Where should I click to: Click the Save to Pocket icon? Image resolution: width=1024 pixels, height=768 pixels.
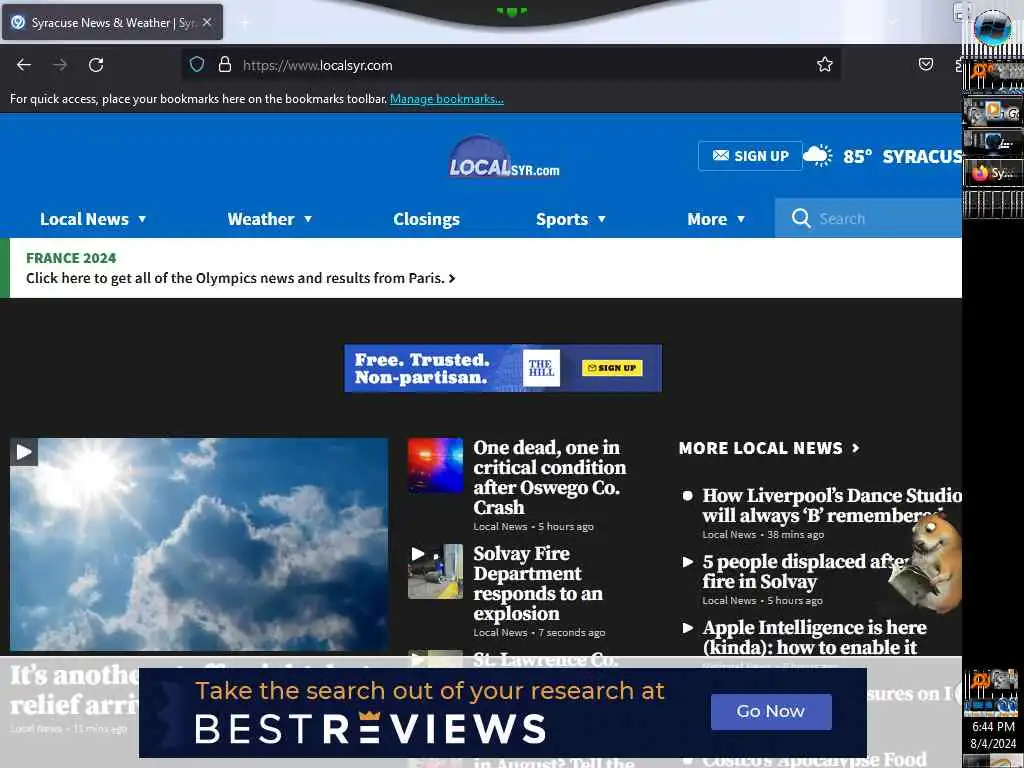925,64
